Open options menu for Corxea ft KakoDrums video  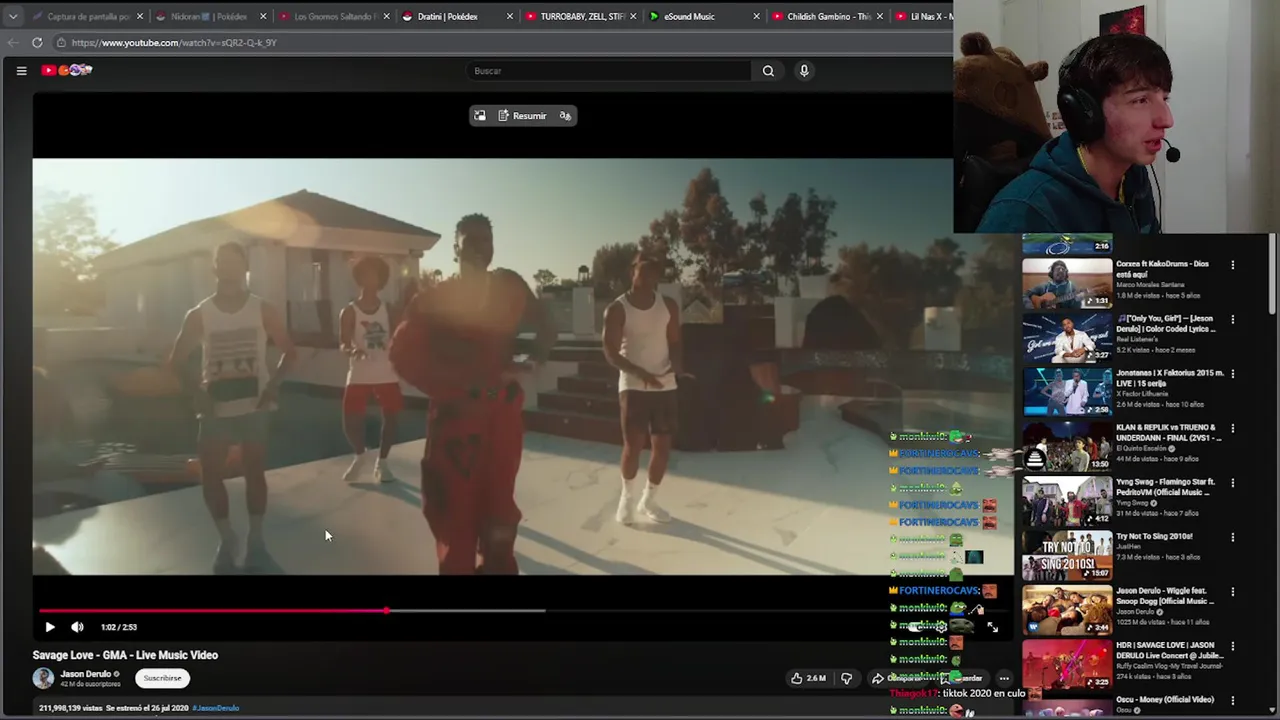click(x=1233, y=265)
